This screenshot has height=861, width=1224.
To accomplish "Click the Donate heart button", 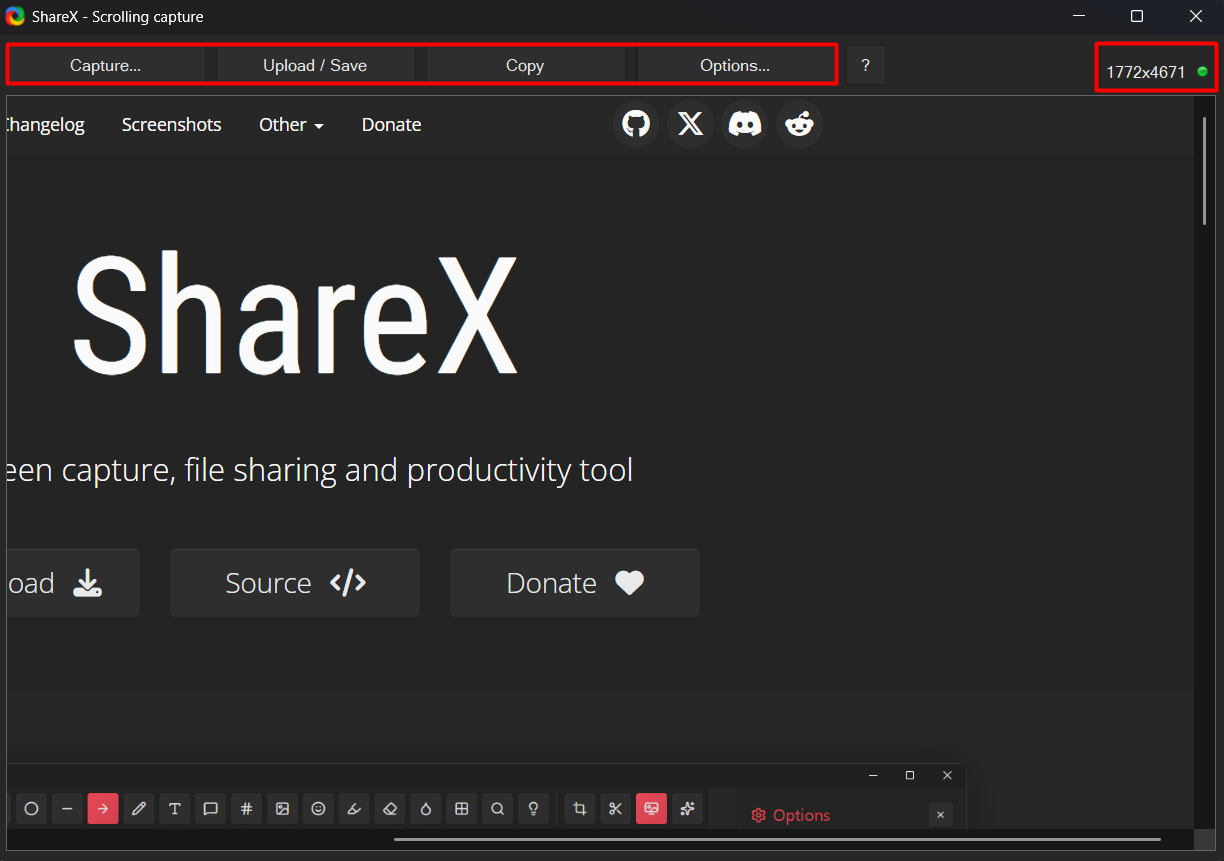I will [x=575, y=583].
